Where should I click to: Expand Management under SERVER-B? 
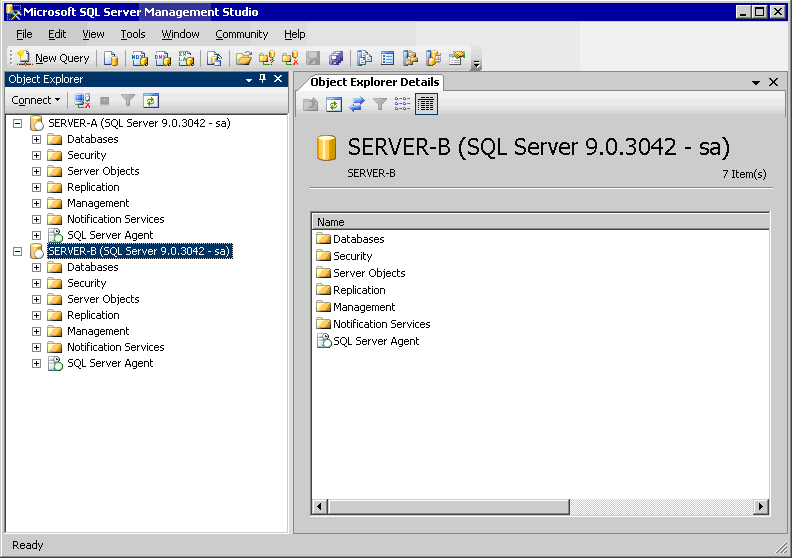click(37, 331)
